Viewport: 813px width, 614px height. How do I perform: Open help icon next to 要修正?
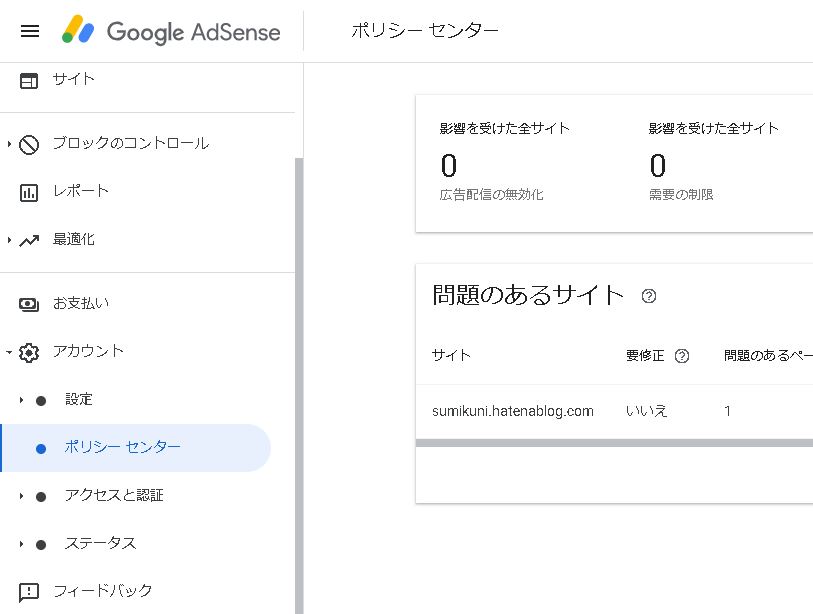coord(682,356)
